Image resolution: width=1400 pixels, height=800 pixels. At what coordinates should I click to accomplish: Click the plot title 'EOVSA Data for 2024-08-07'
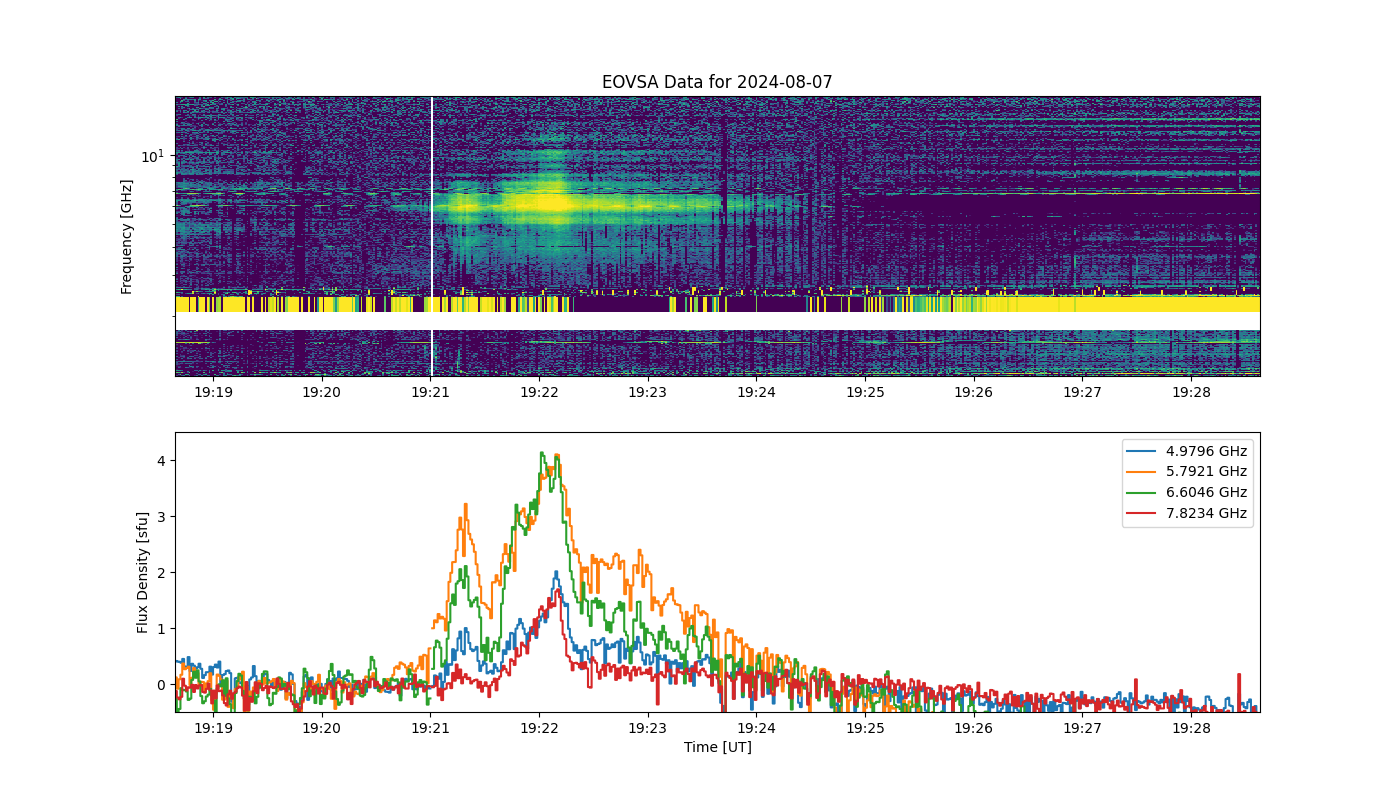point(717,82)
